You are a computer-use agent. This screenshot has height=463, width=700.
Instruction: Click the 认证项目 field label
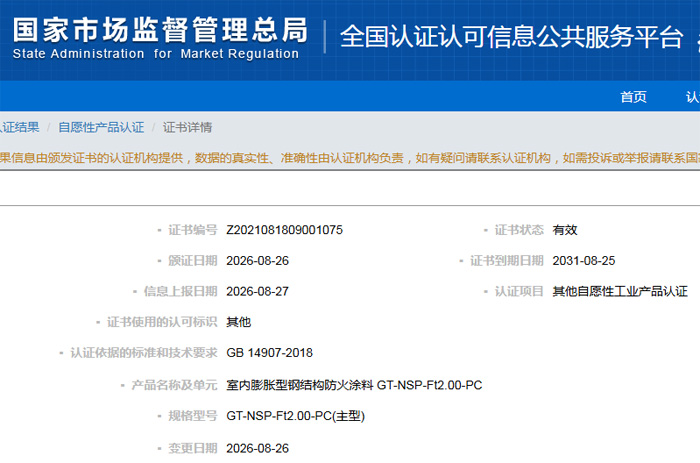tap(519, 292)
